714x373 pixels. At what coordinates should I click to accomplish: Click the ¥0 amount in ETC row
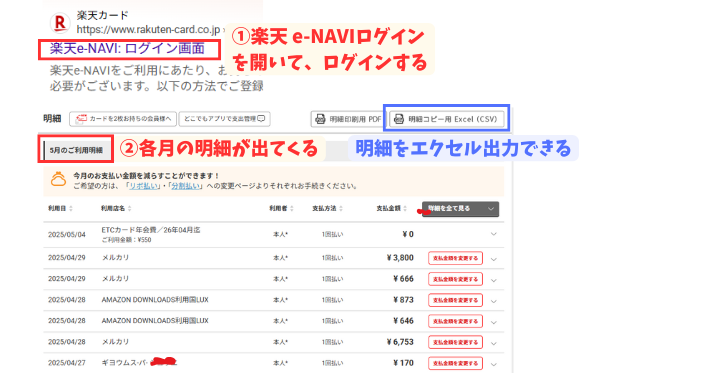(408, 234)
